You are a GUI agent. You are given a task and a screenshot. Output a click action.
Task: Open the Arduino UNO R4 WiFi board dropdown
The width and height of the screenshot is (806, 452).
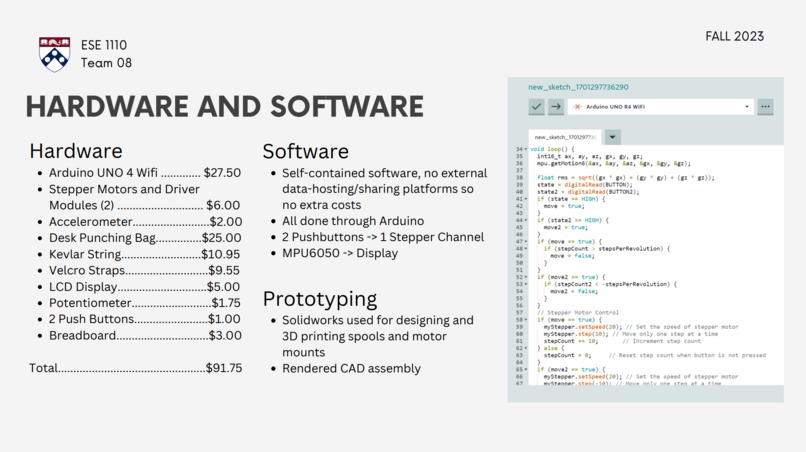click(661, 106)
